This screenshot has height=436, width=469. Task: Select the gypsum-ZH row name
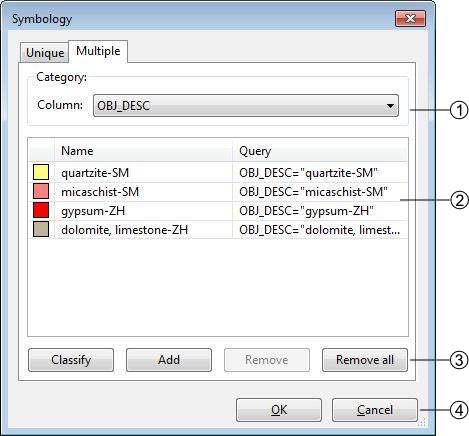[93, 211]
